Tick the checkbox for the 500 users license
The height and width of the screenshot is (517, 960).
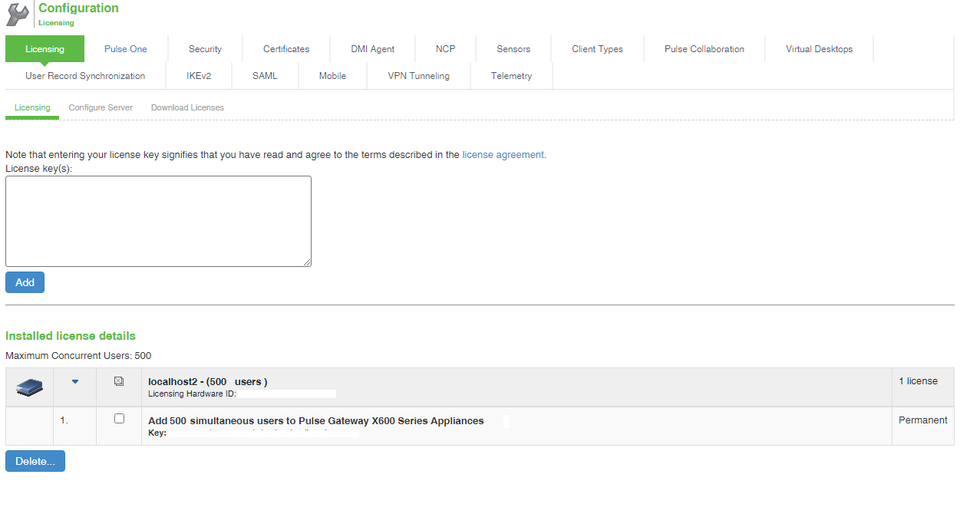pyautogui.click(x=119, y=419)
